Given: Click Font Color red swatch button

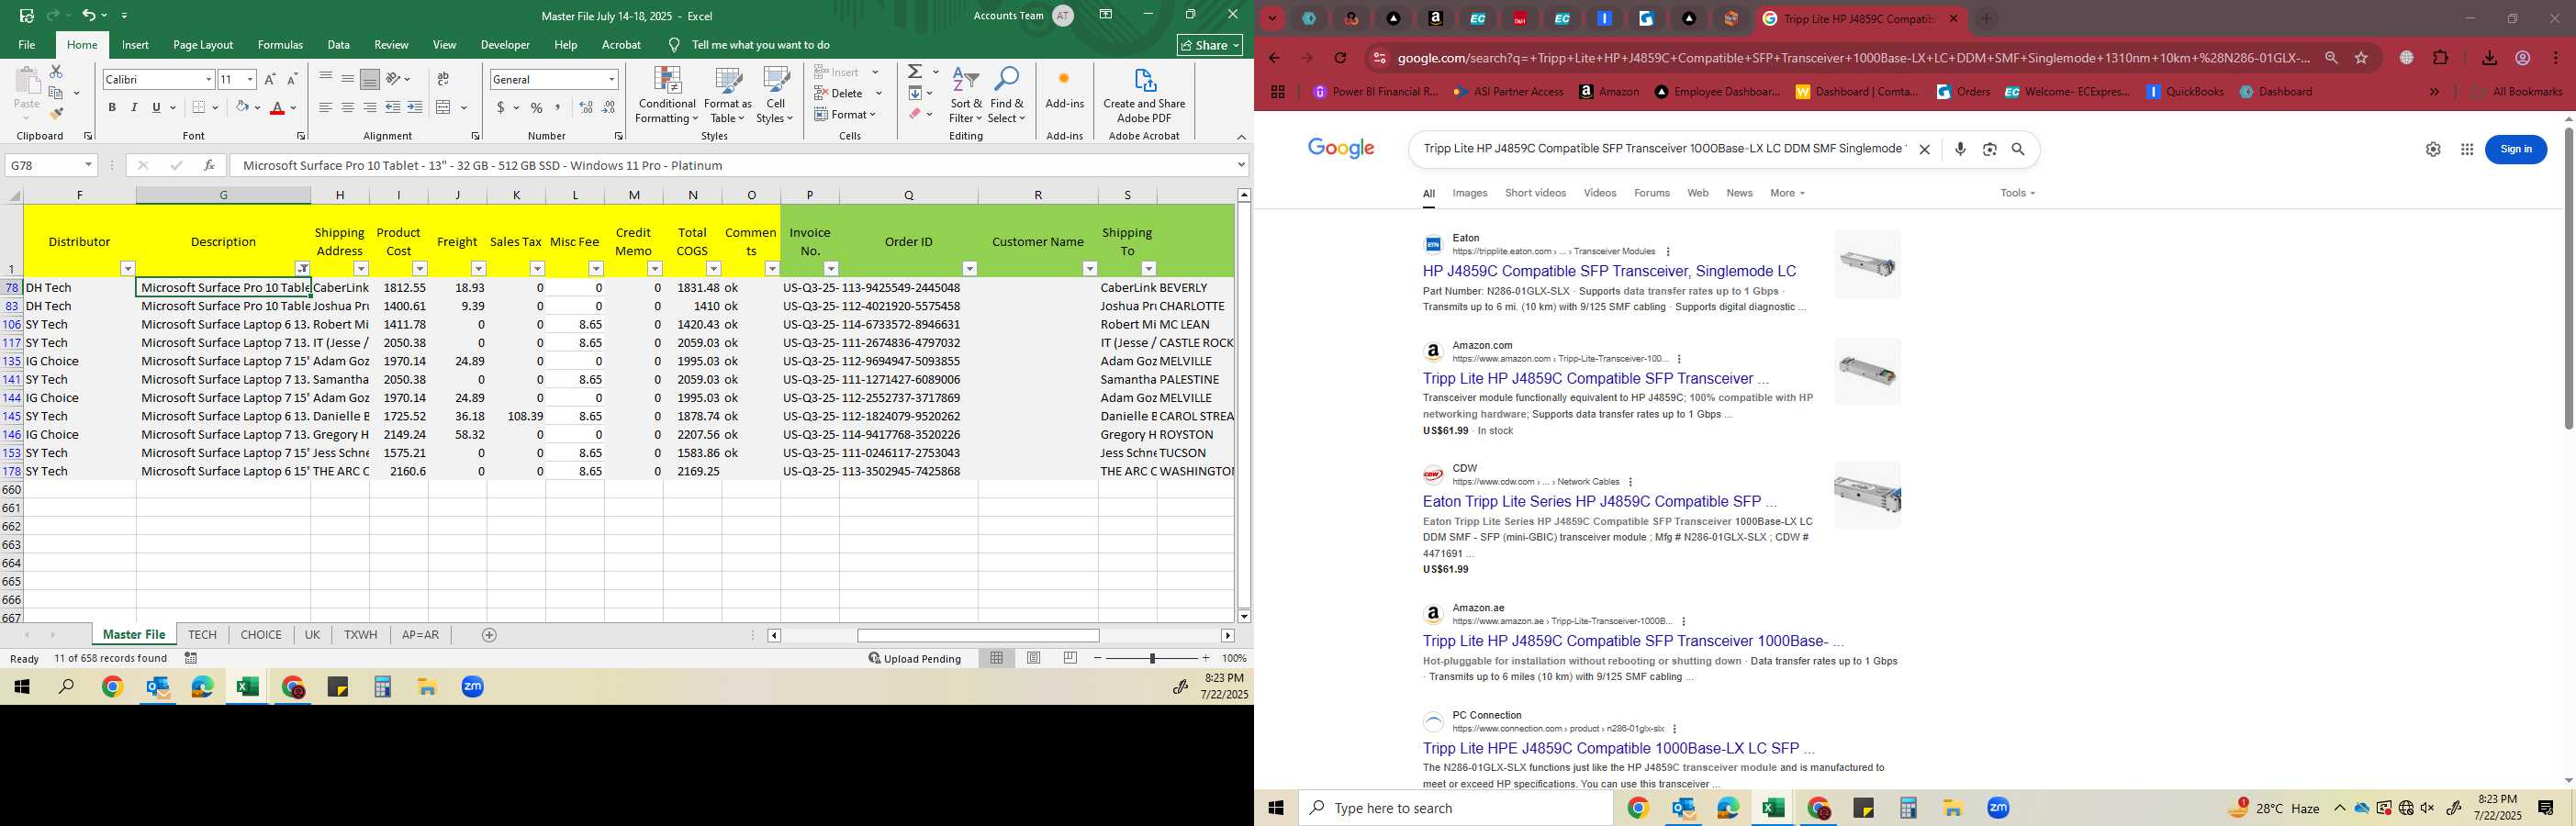Looking at the screenshot, I should (x=278, y=107).
